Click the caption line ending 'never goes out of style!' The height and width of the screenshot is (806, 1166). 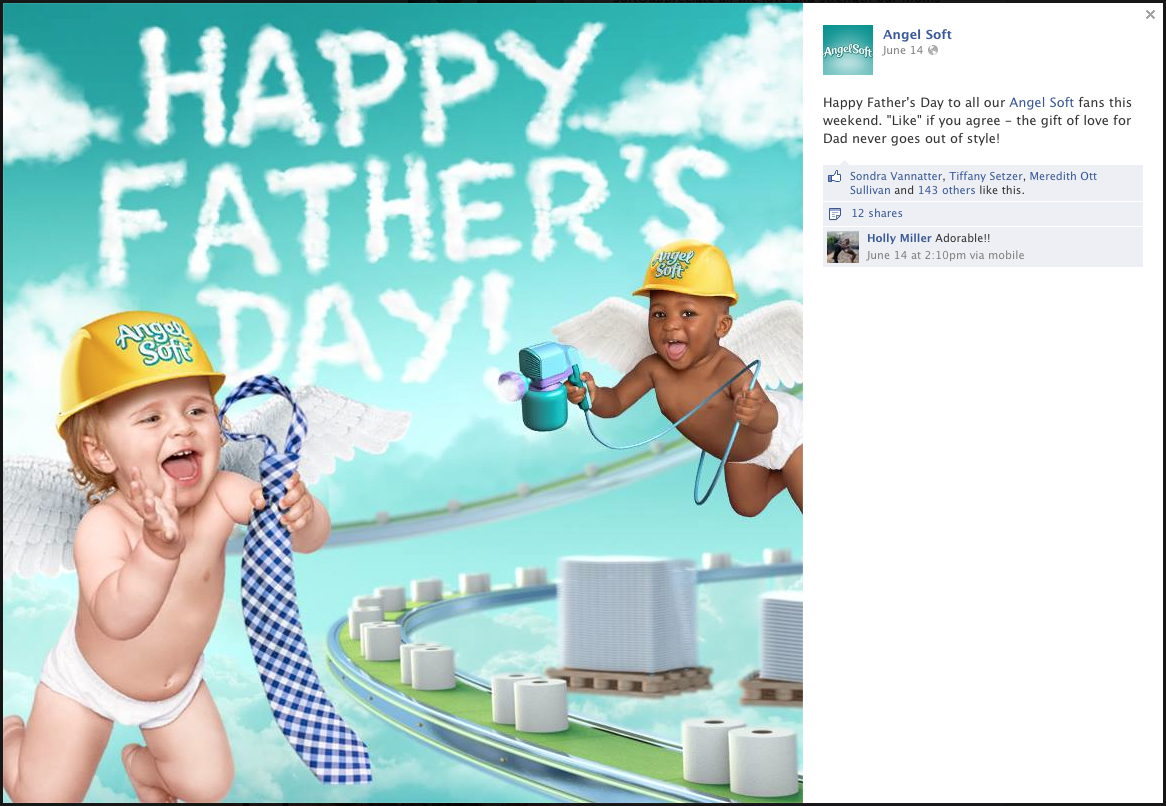911,138
